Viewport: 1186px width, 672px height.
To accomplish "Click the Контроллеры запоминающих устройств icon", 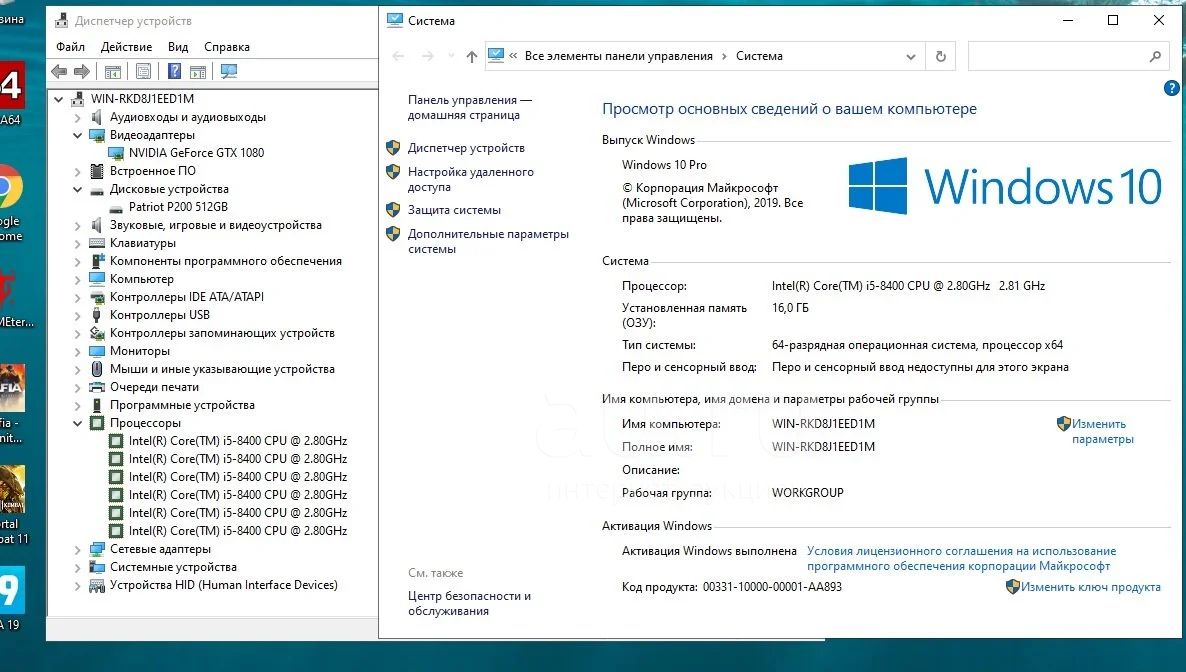I will [97, 333].
